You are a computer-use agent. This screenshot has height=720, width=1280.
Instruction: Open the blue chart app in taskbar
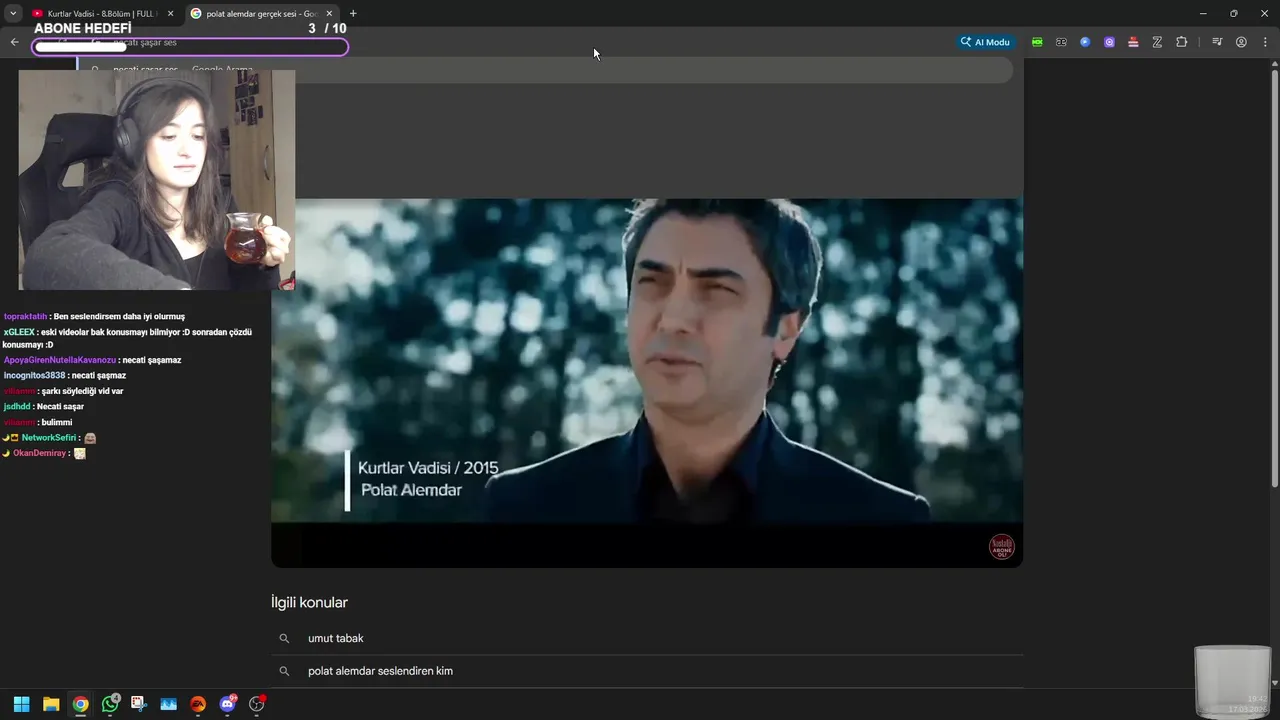point(168,704)
